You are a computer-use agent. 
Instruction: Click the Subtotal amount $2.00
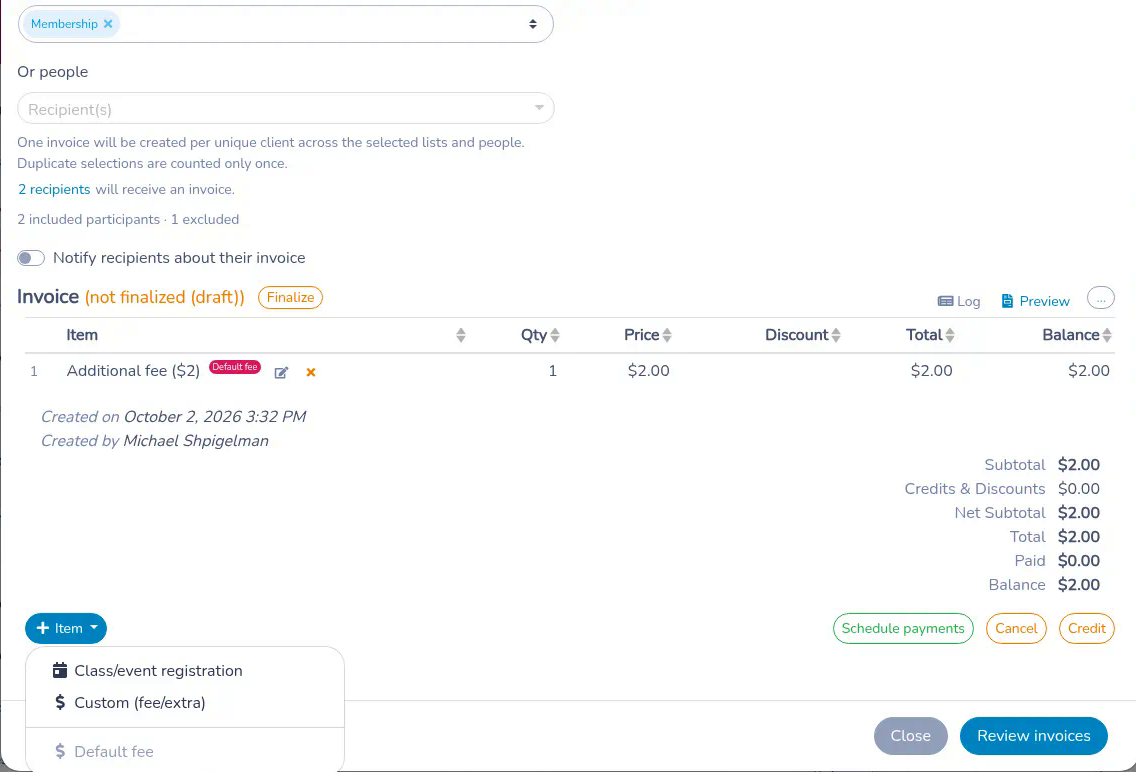[x=1079, y=465]
